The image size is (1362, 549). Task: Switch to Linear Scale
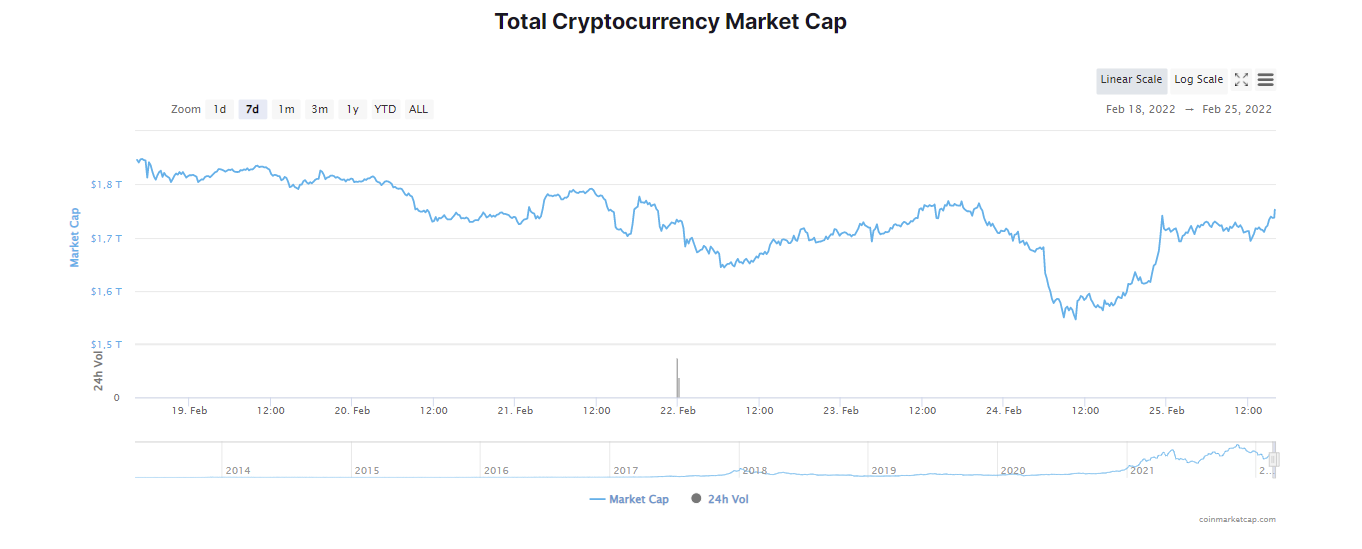(1131, 80)
